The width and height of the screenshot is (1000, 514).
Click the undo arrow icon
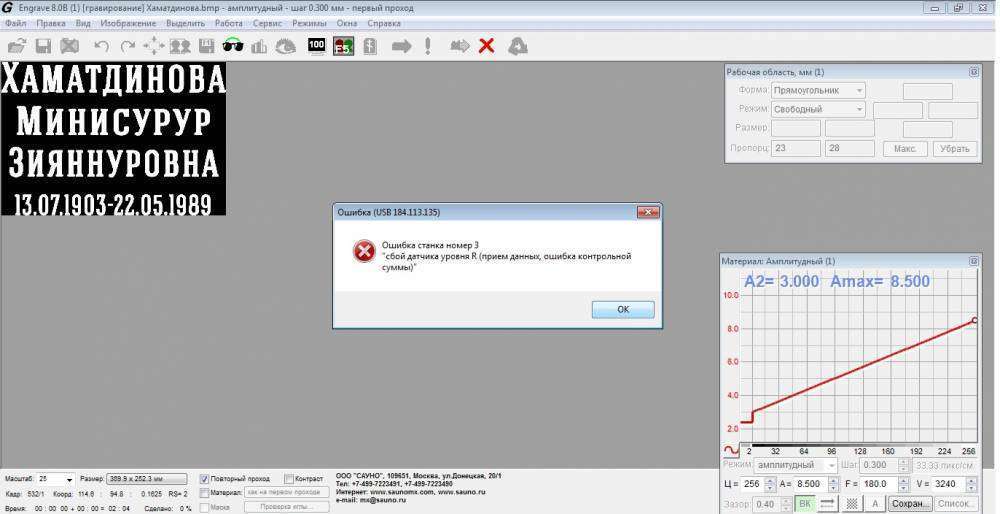pos(101,46)
